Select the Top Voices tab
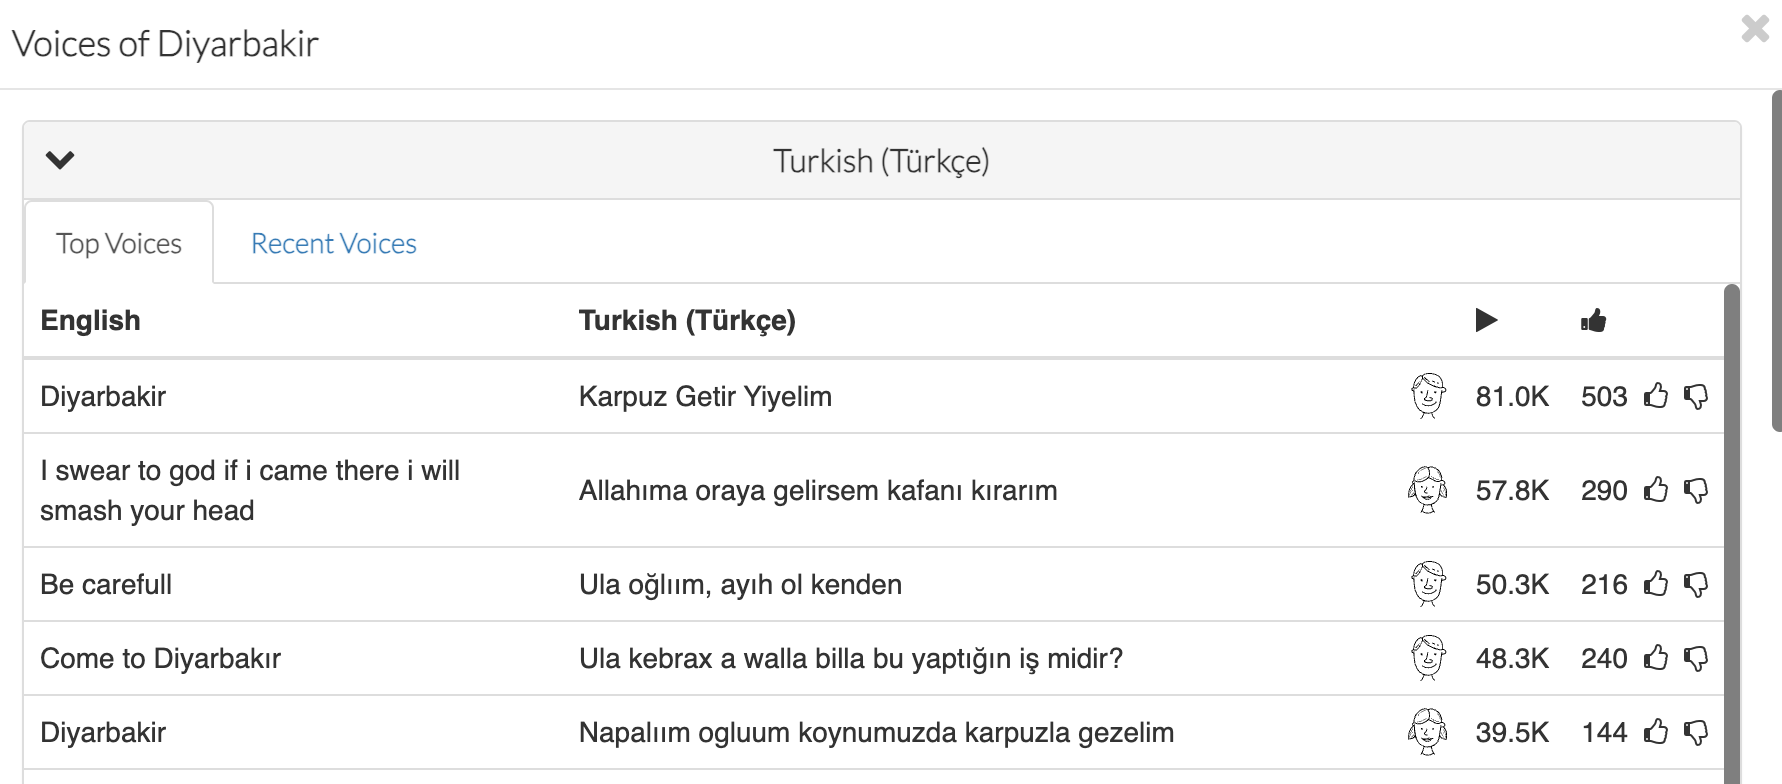The image size is (1782, 784). tap(119, 244)
